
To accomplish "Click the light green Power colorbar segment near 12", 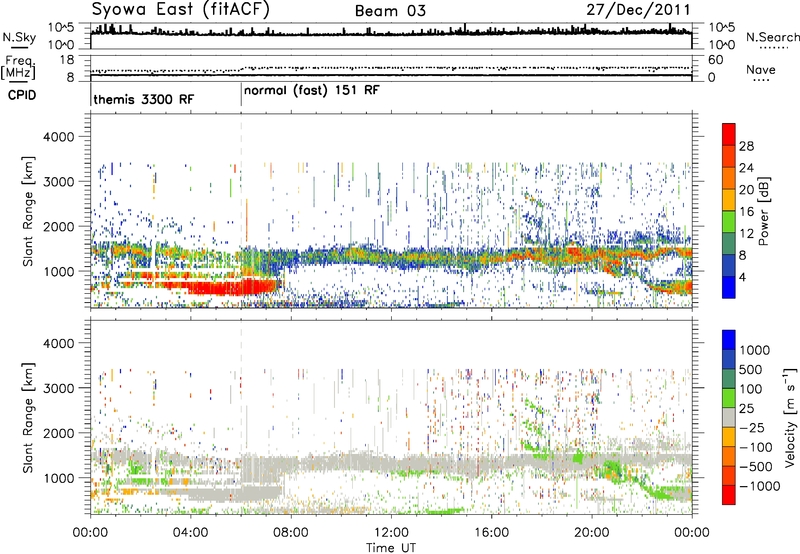I will (x=729, y=222).
